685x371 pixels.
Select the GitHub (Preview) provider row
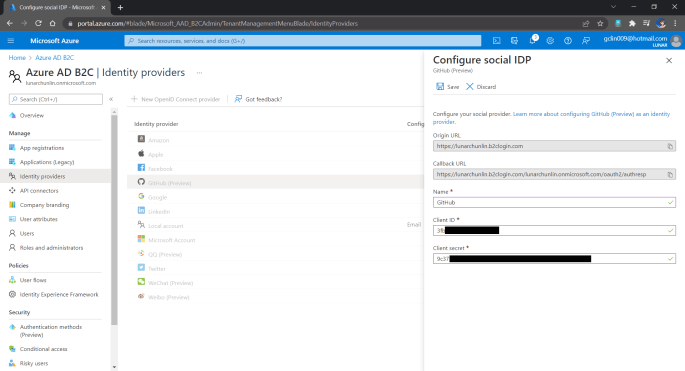(275, 183)
